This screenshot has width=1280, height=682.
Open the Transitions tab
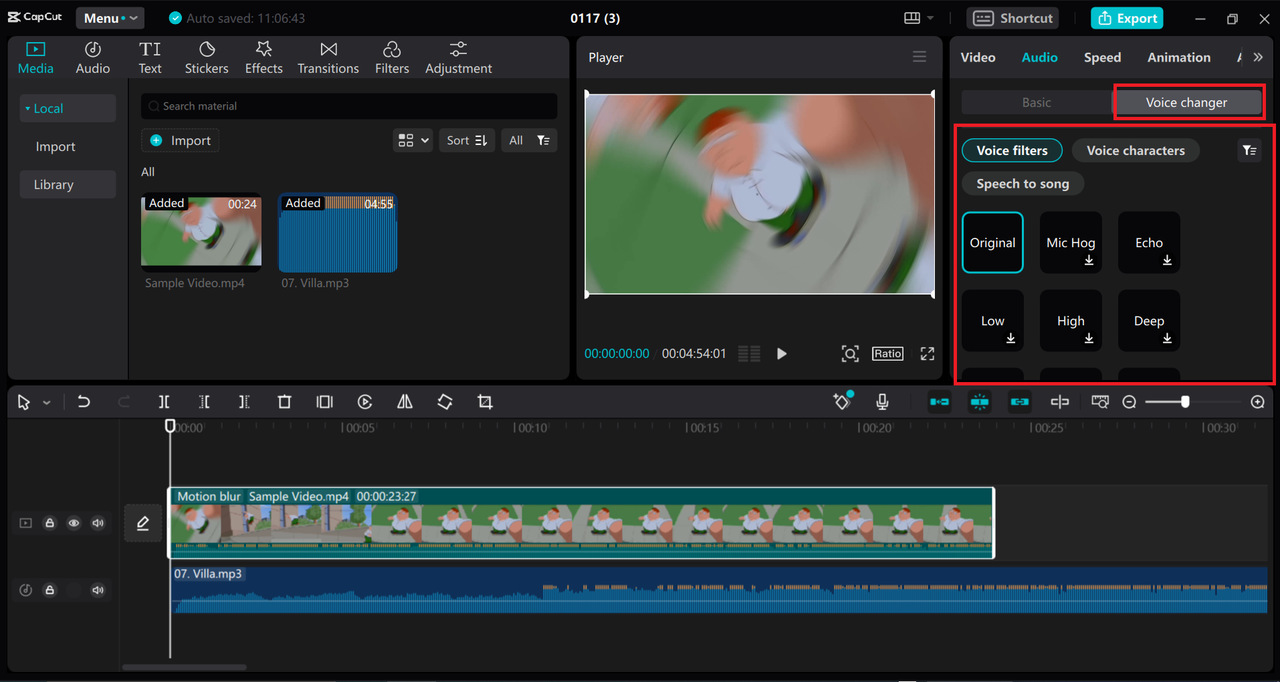click(x=328, y=58)
